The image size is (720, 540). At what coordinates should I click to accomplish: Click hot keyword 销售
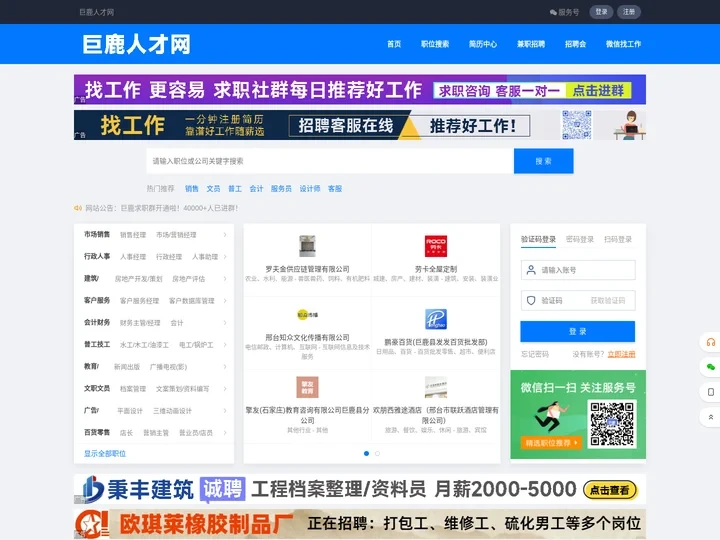point(191,189)
